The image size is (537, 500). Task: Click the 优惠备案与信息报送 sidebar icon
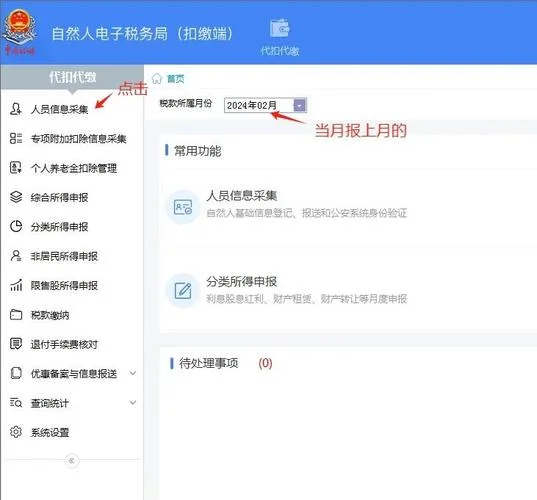tap(16, 373)
